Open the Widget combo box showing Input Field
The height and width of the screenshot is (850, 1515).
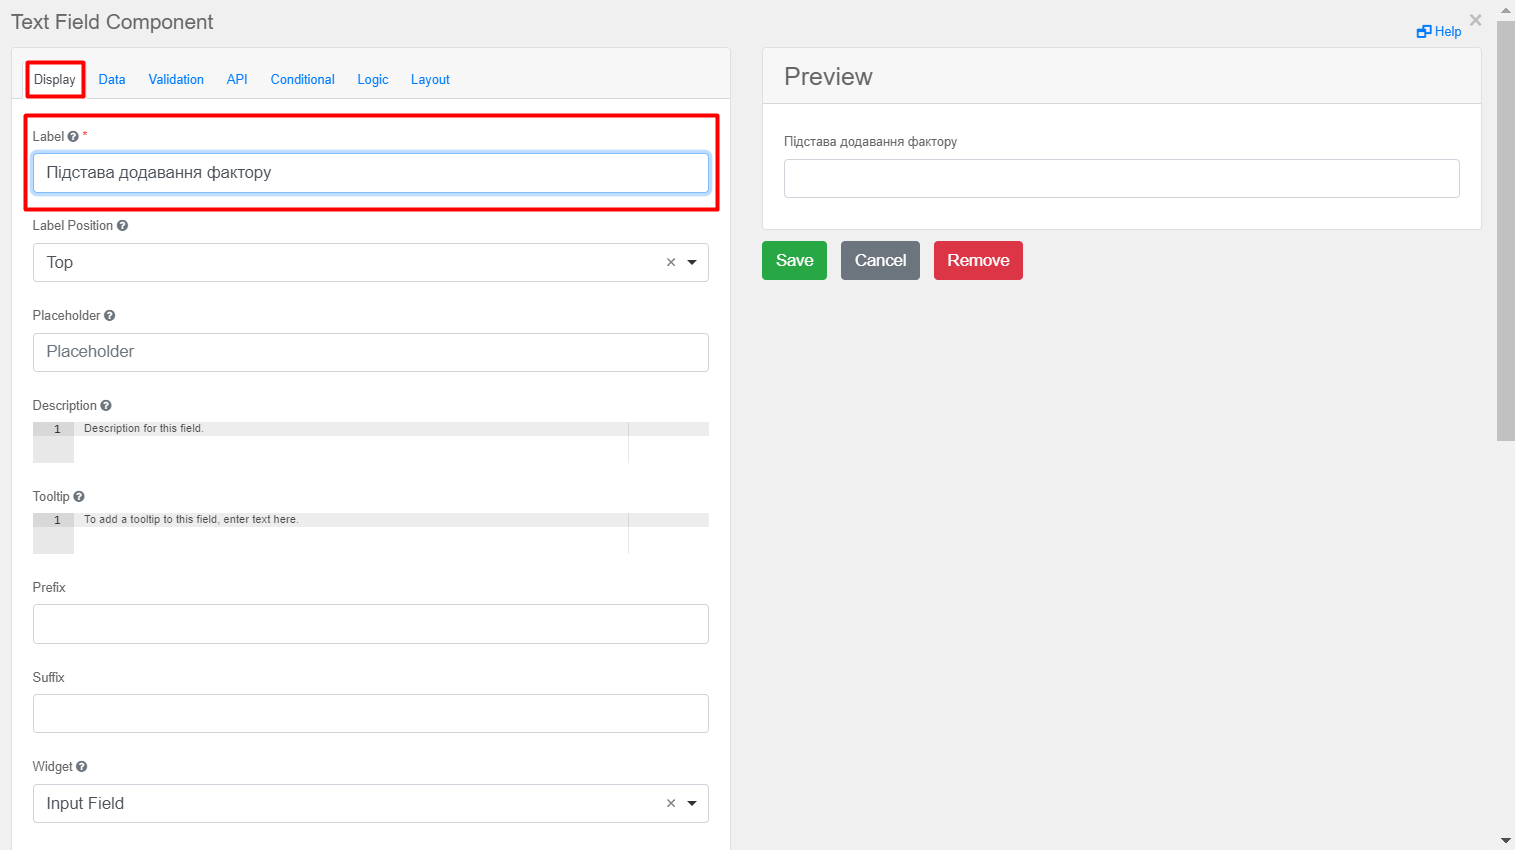371,804
